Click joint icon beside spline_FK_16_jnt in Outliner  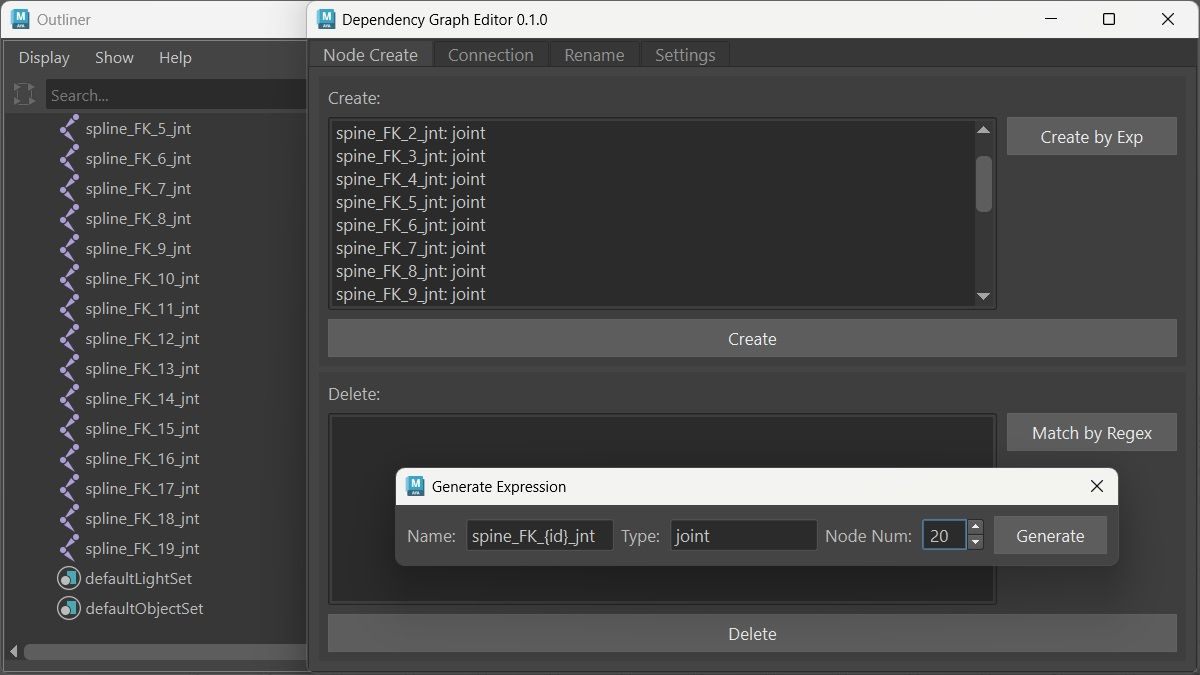[69, 458]
